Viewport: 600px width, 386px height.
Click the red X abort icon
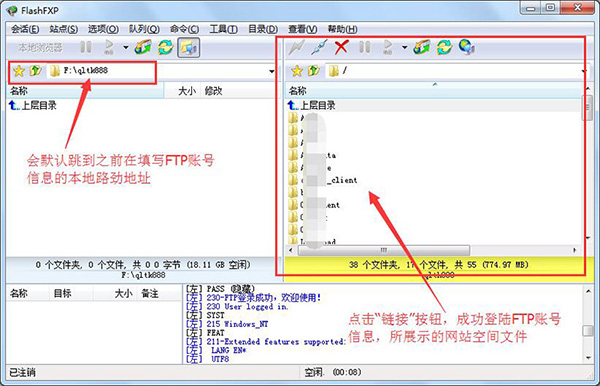[x=341, y=47]
